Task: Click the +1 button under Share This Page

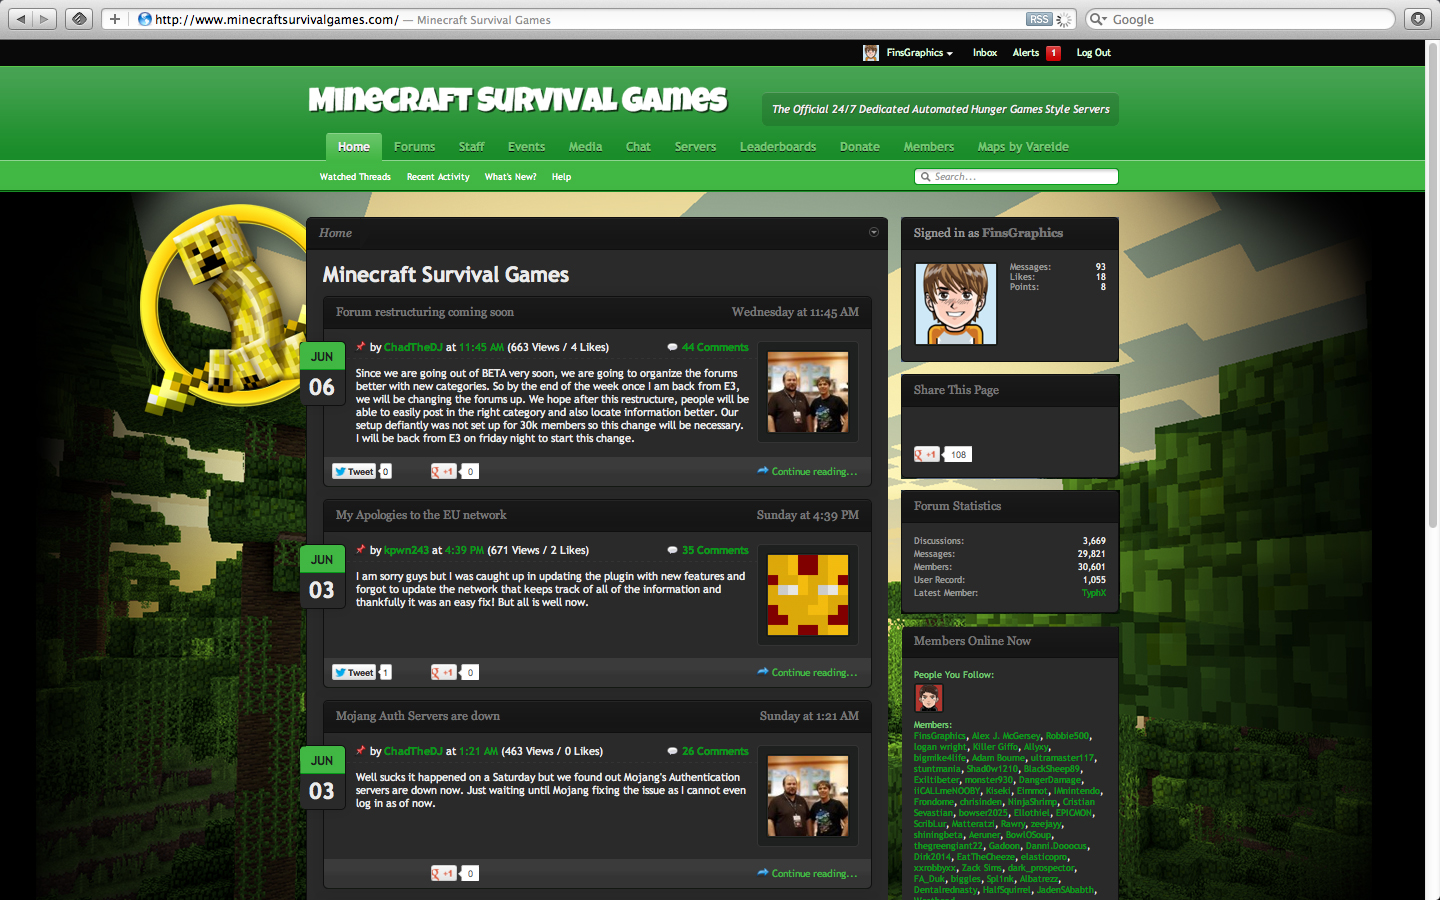Action: point(926,454)
